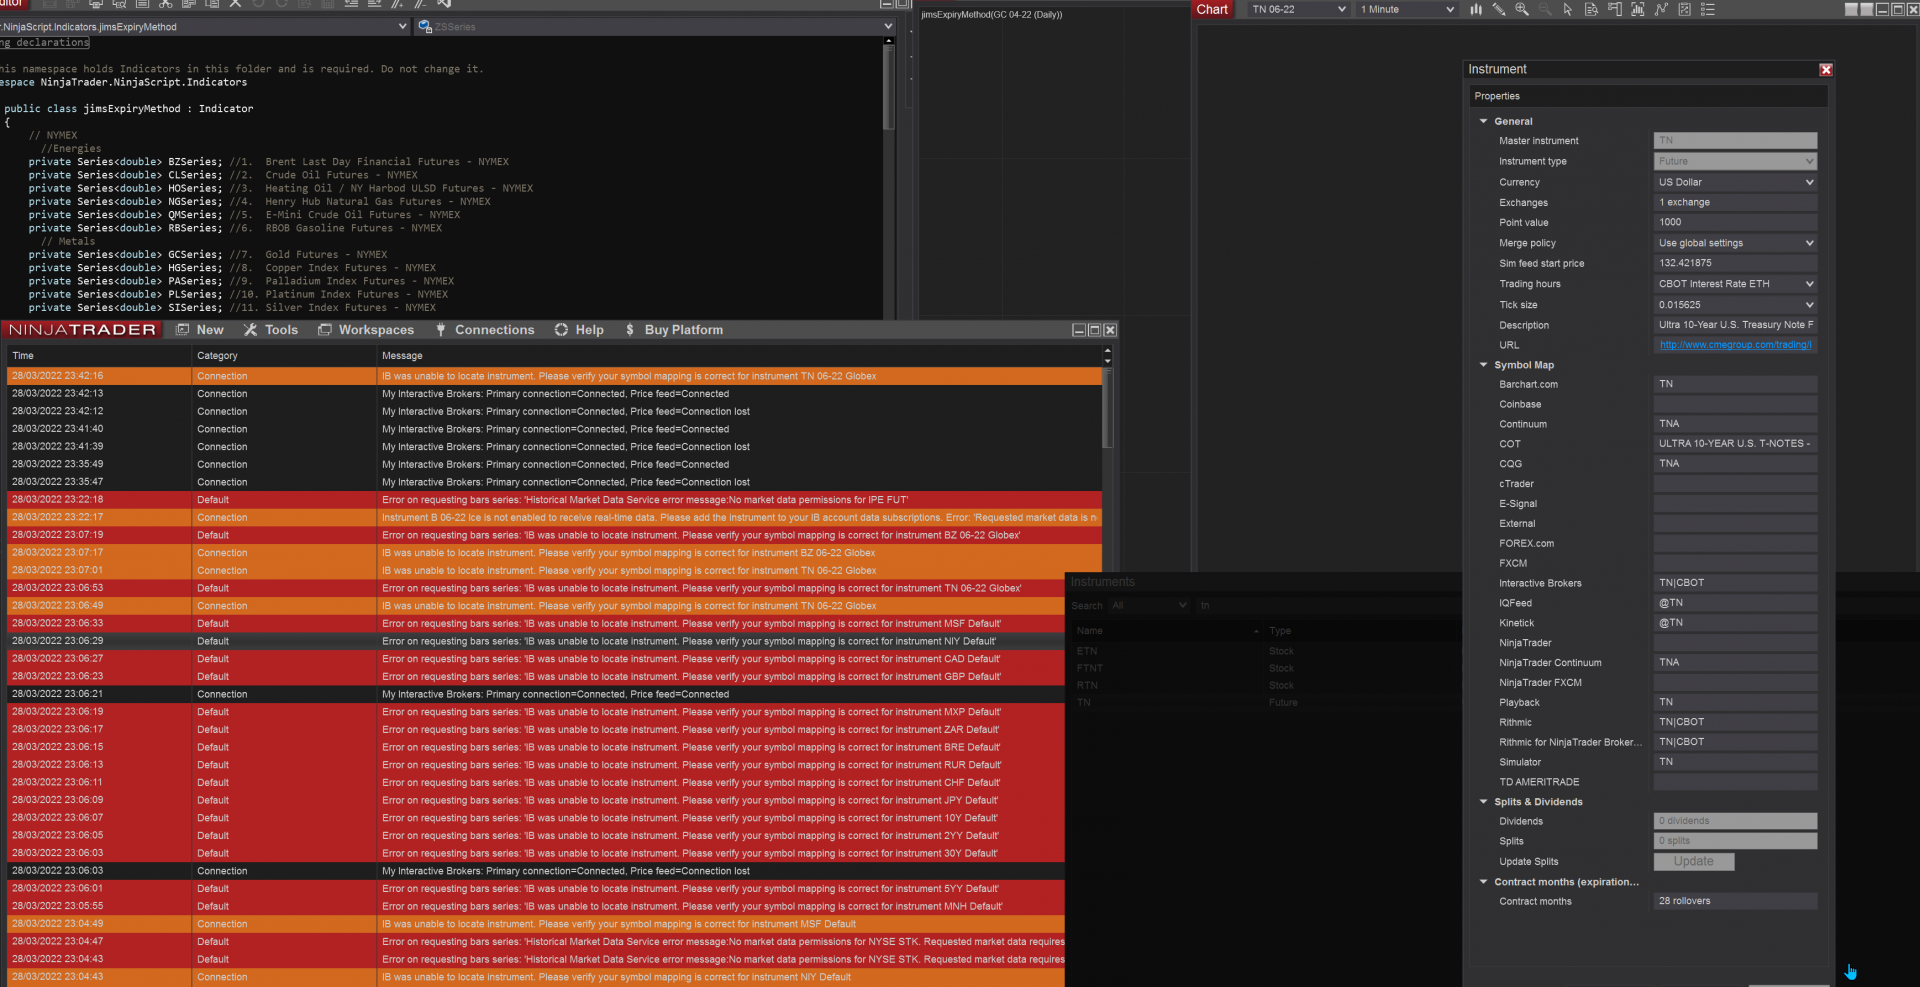Select the TN Future row in Instruments list
The height and width of the screenshot is (987, 1920).
coord(1268,703)
